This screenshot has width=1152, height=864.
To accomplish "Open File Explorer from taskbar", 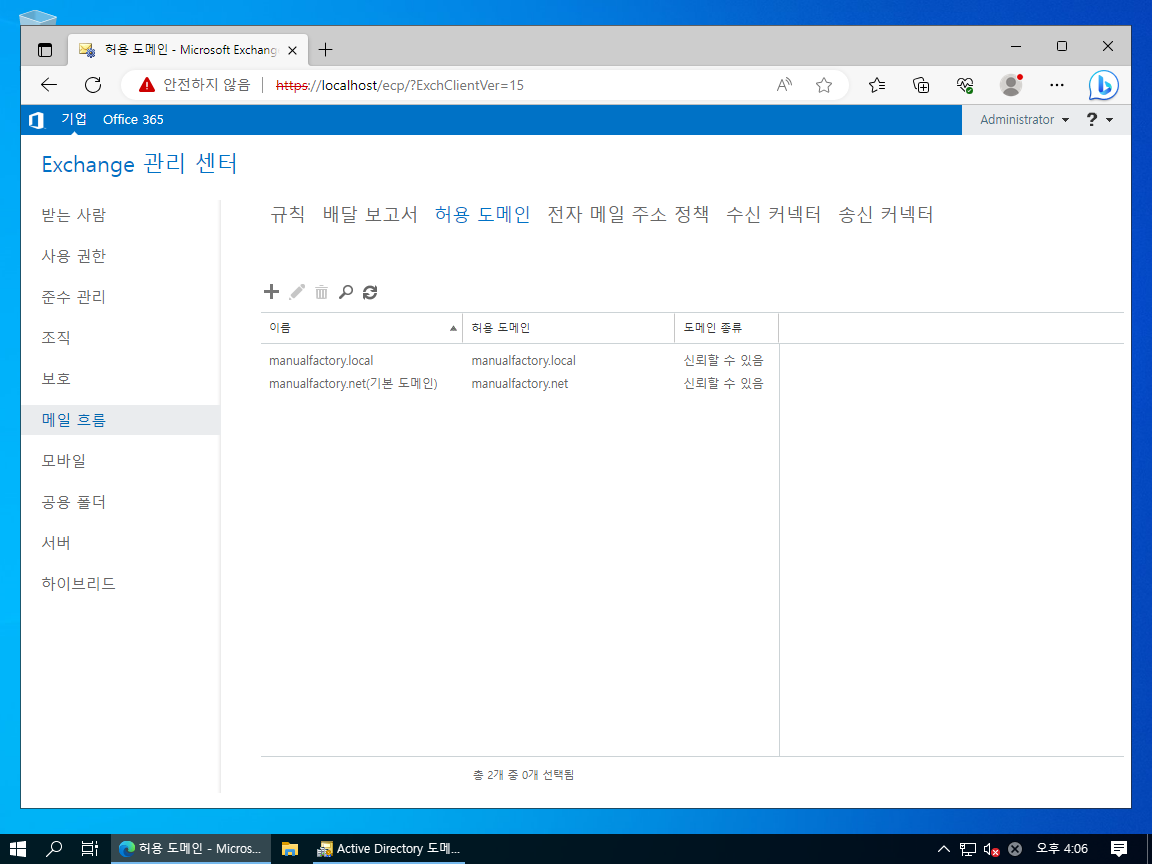I will click(289, 849).
